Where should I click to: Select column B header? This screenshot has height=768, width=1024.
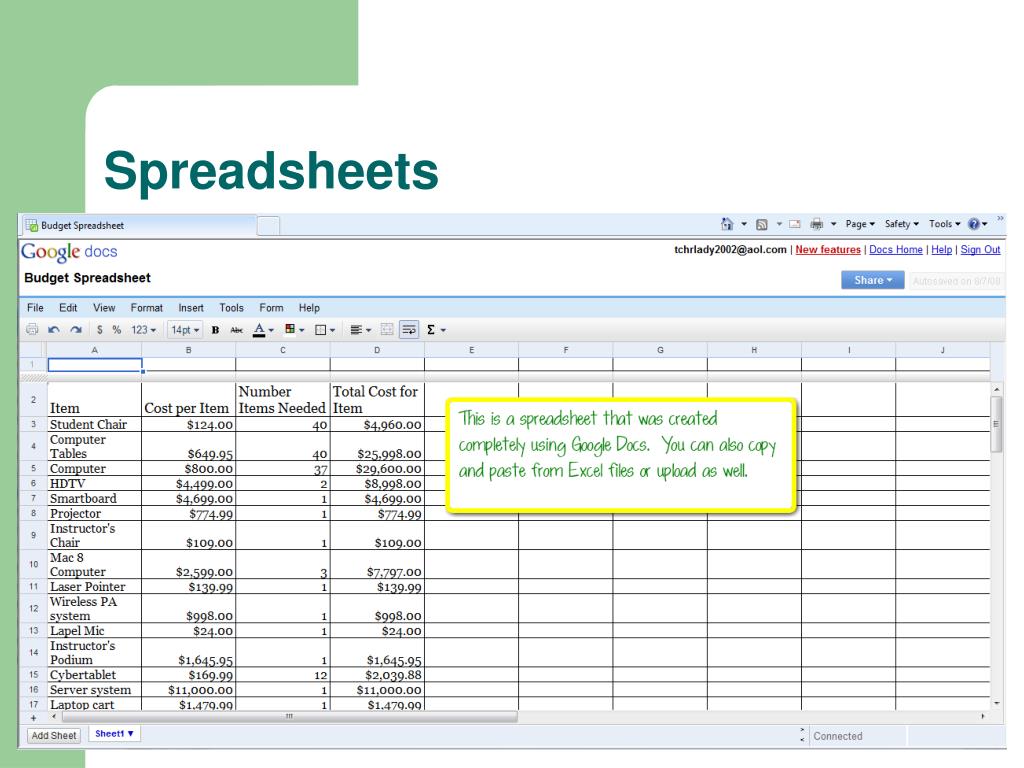click(x=189, y=351)
